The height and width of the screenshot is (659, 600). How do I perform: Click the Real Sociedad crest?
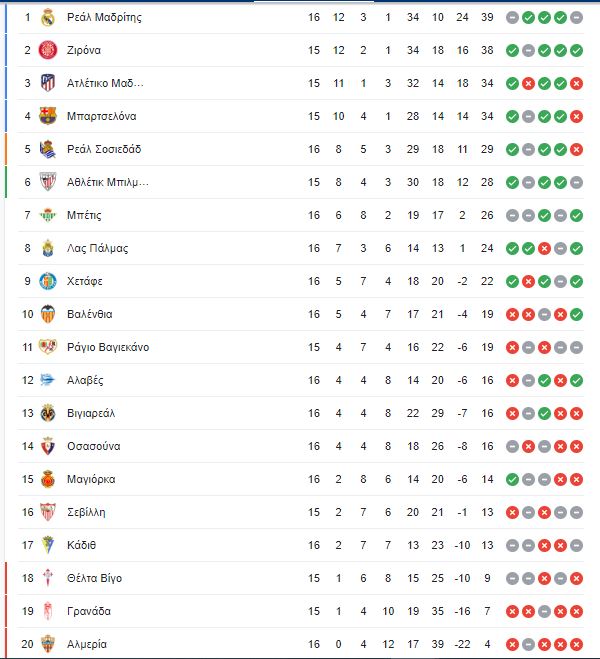(48, 149)
